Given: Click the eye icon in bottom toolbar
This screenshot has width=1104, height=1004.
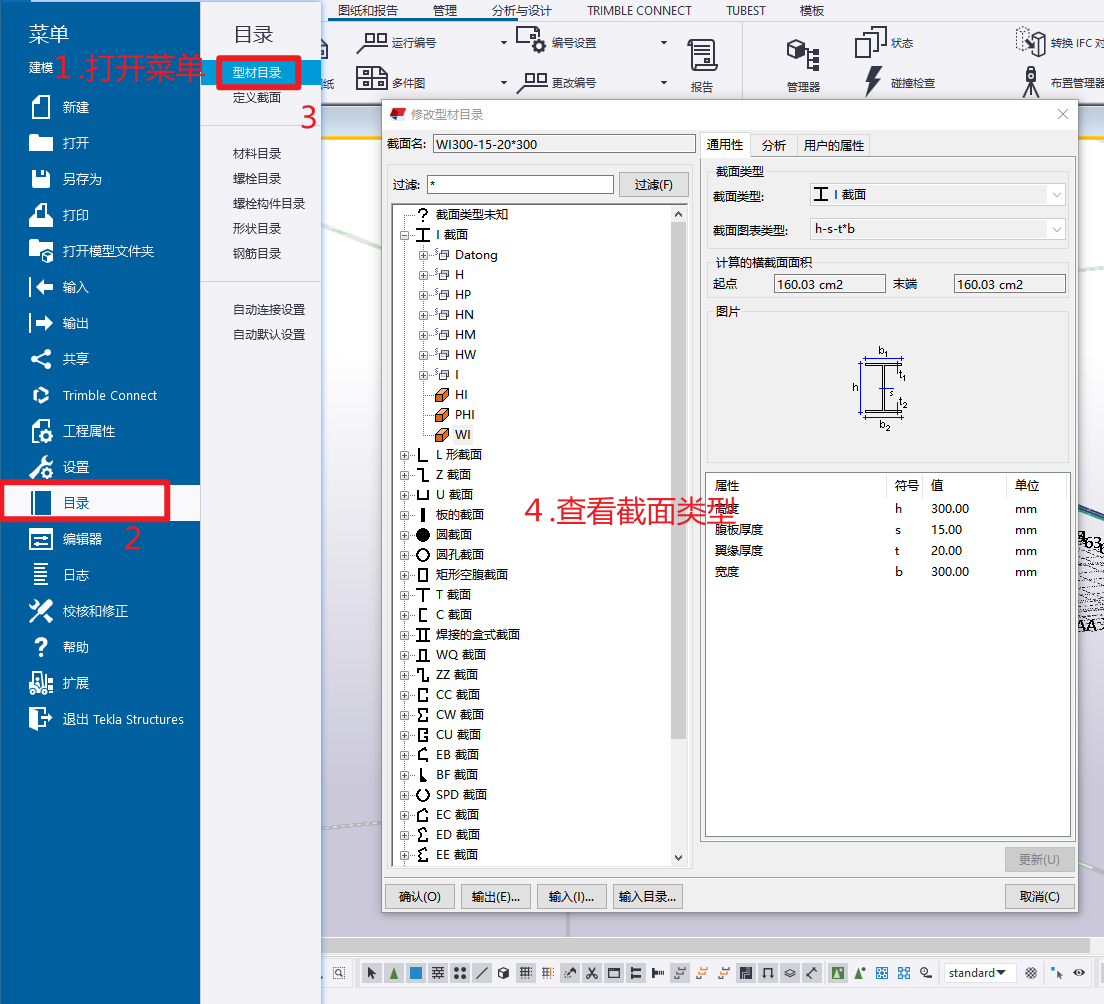Looking at the screenshot, I should [x=1079, y=973].
